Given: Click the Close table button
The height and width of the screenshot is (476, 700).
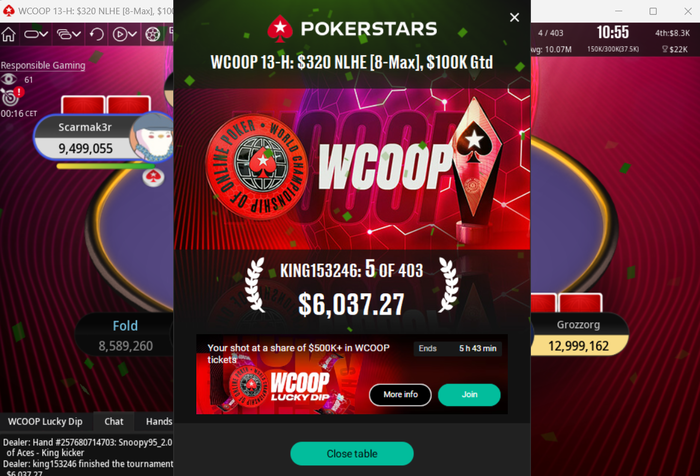Looking at the screenshot, I should [352, 454].
